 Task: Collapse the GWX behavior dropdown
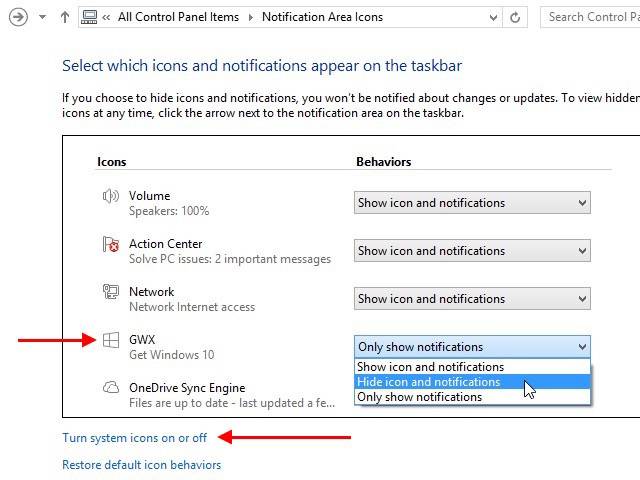click(x=472, y=347)
